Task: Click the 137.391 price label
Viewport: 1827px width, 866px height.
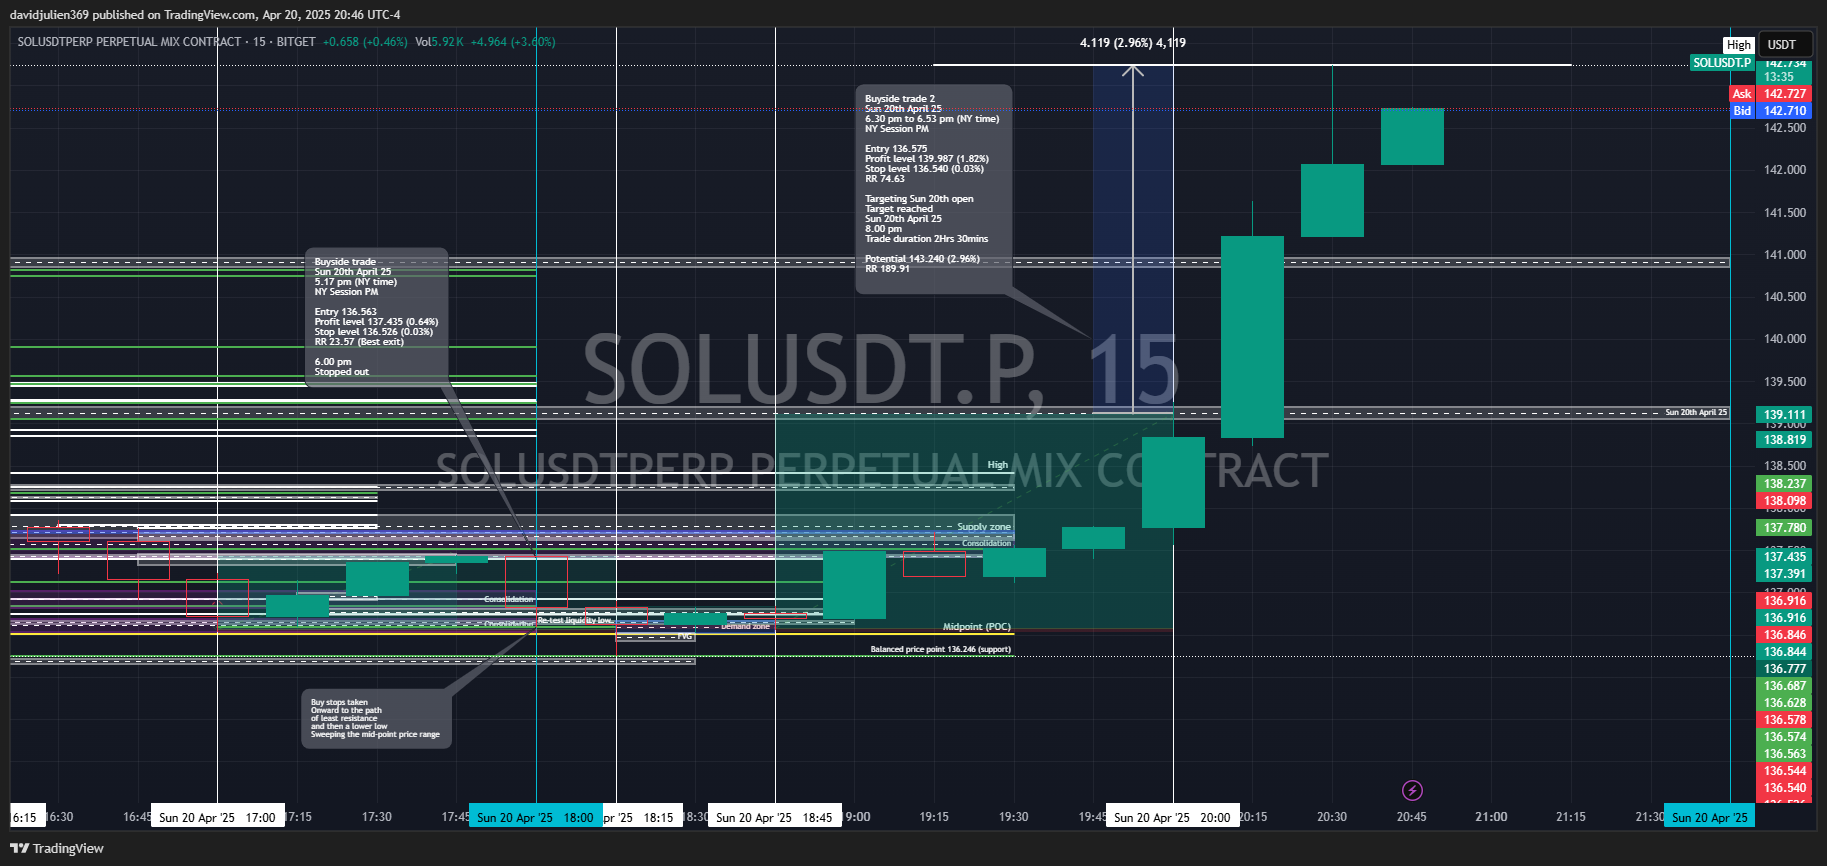Action: [x=1785, y=574]
